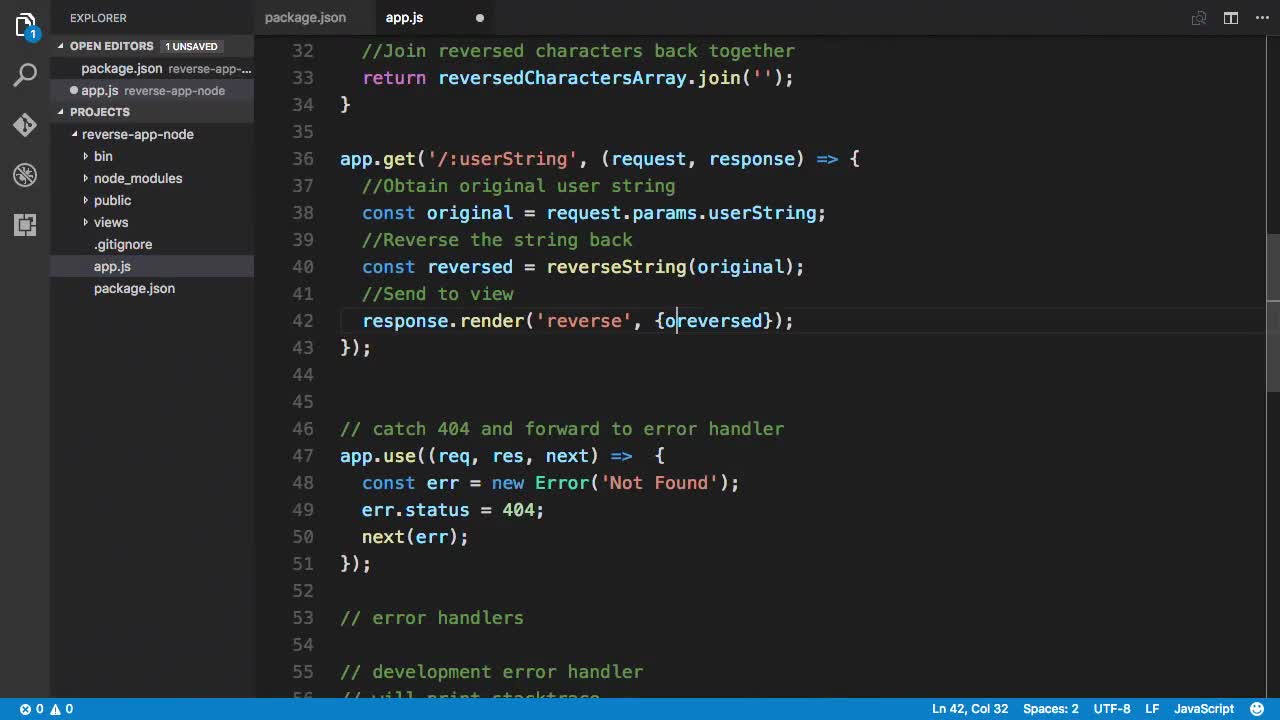Open package.json in Open Editors list
Viewport: 1280px width, 720px height.
point(152,68)
